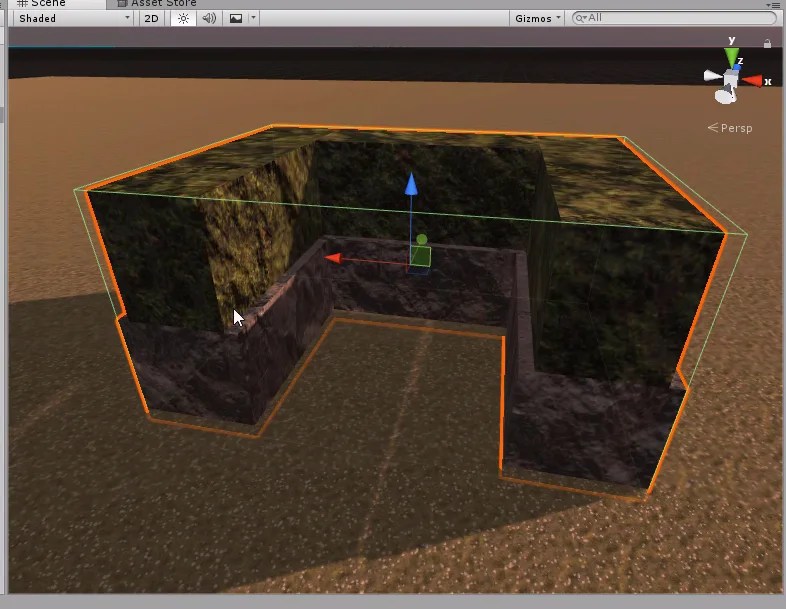Viewport: 786px width, 609px height.
Task: Click the scene search field
Action: pos(674,18)
